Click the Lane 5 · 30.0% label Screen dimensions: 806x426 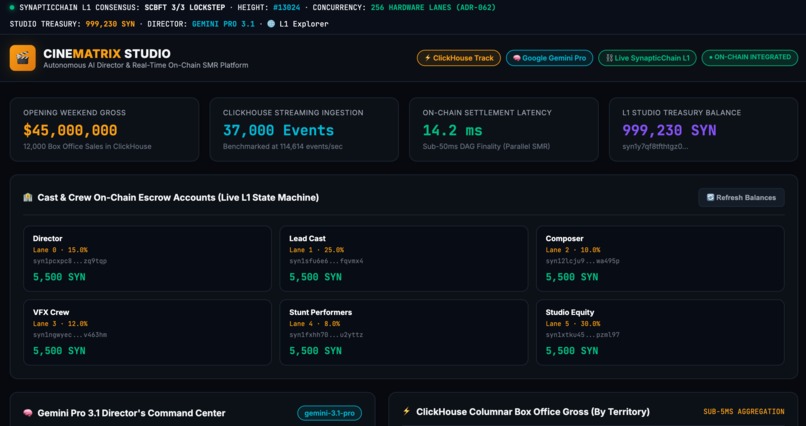pyautogui.click(x=573, y=324)
